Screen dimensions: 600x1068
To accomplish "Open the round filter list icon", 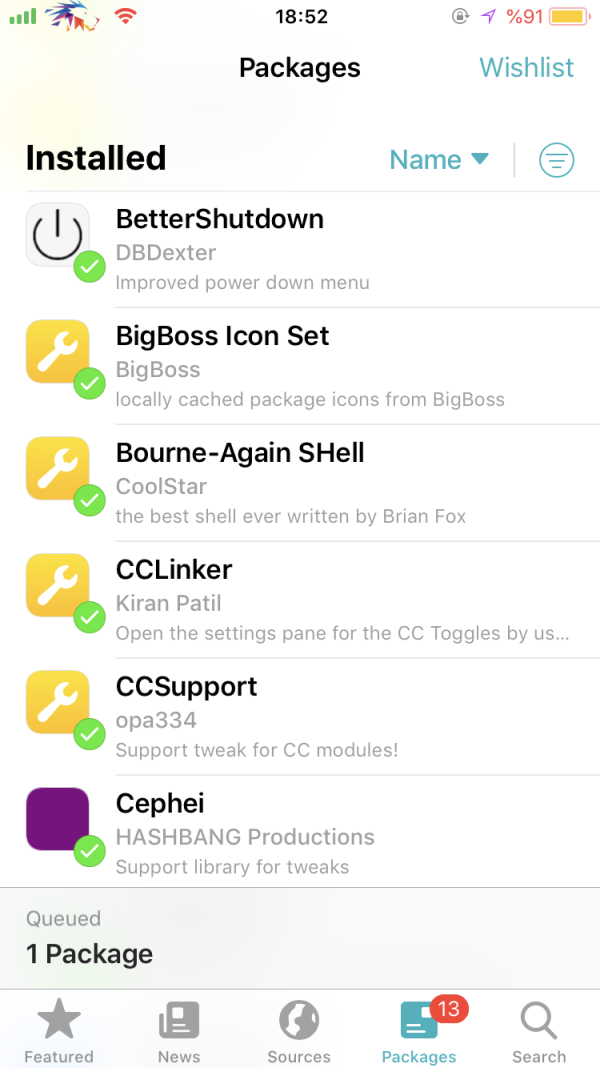I will pyautogui.click(x=556, y=160).
